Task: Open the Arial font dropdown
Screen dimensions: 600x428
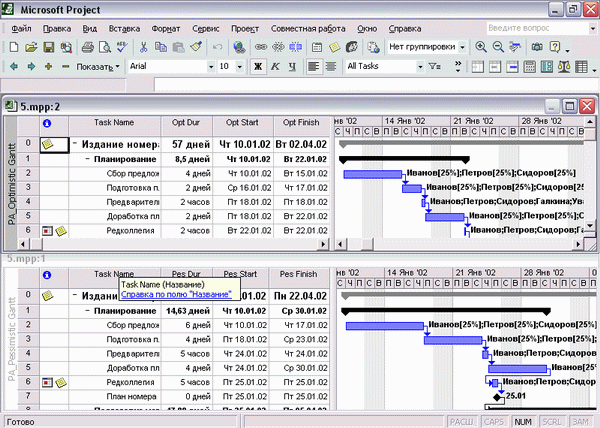Action: tap(211, 67)
